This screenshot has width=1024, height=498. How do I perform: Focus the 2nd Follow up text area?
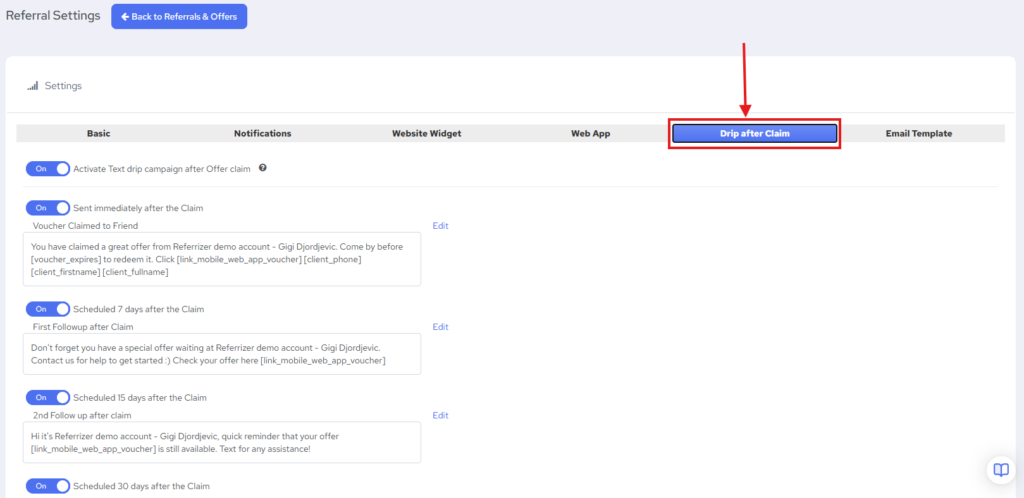223,442
